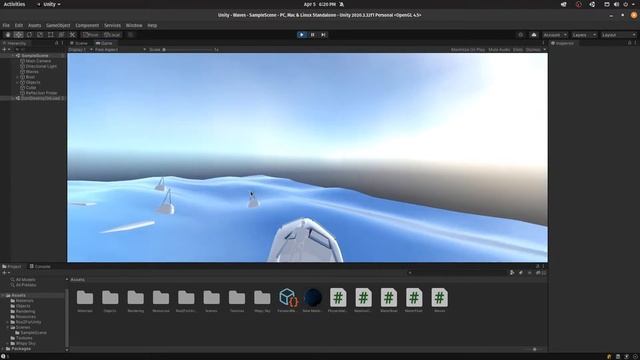The height and width of the screenshot is (360, 640).
Task: Select All Prefabs saved search
Action: (x=26, y=285)
